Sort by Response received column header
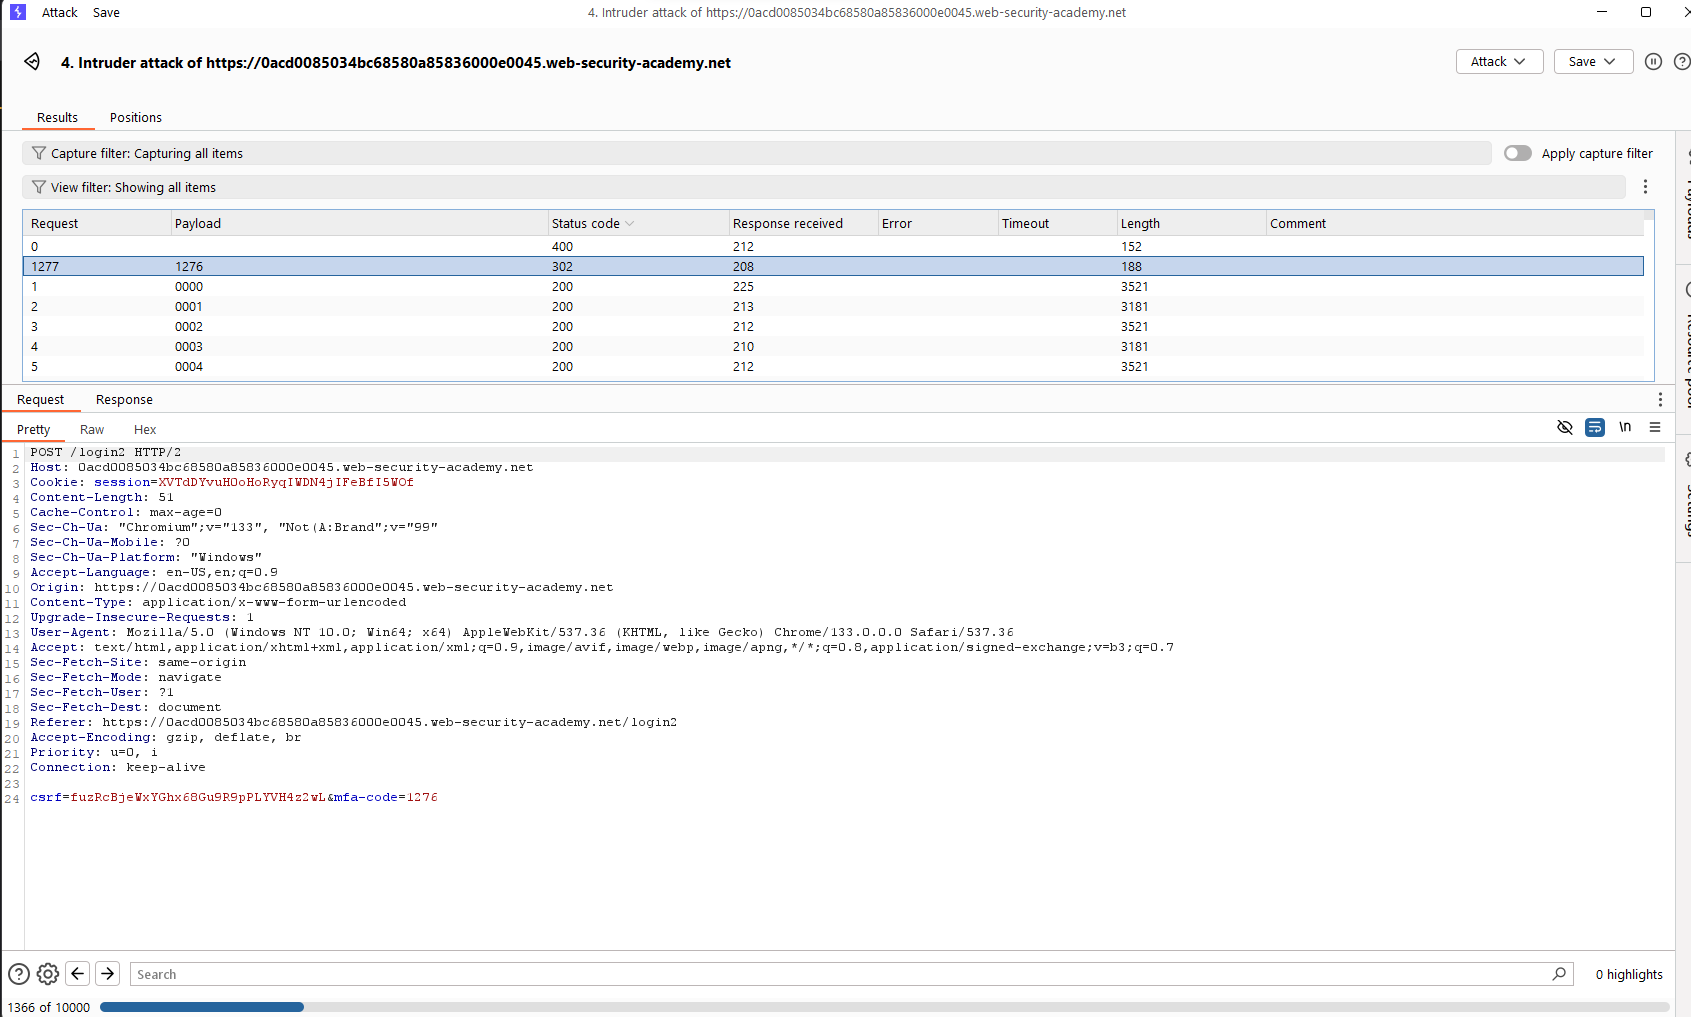Screen dimensions: 1691x1017 pos(803,223)
